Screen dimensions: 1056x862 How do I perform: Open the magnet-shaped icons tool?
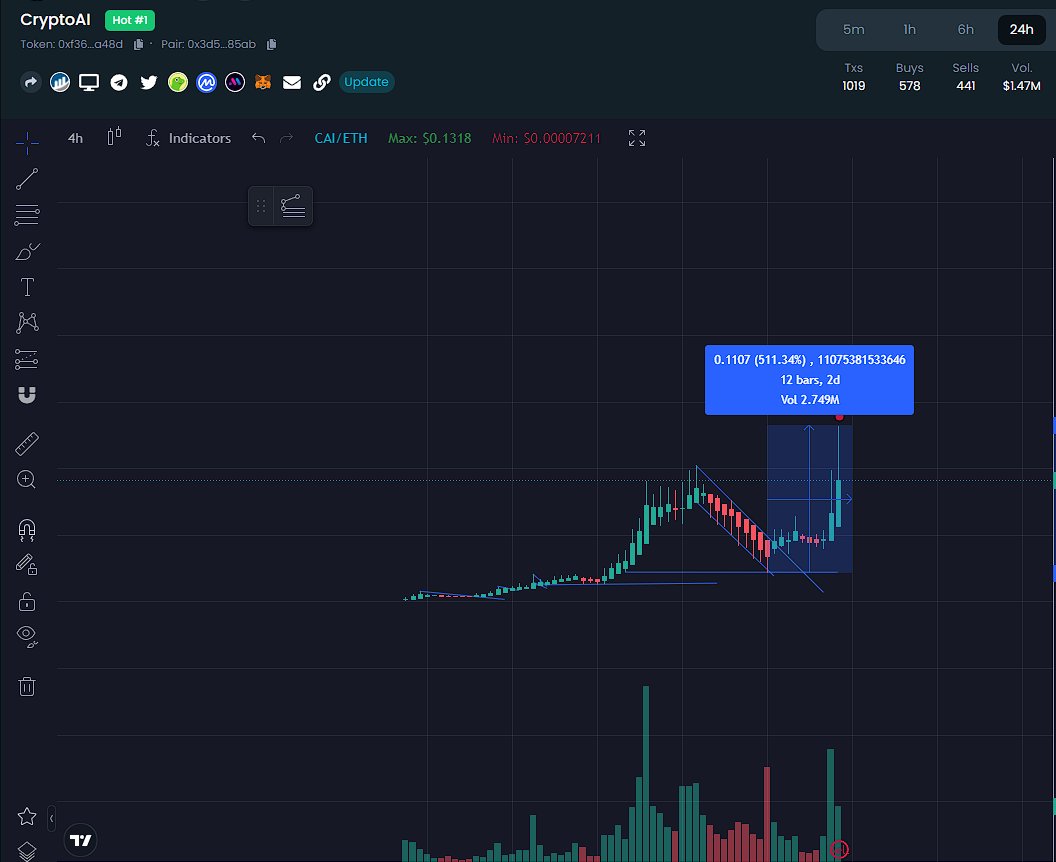pos(27,395)
